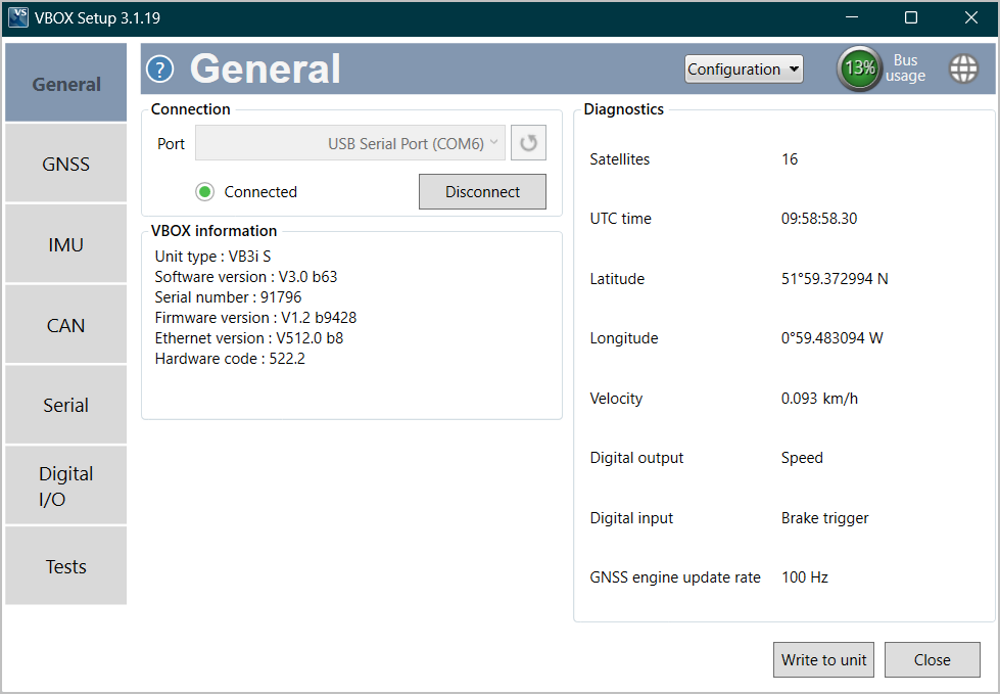1000x695 pixels.
Task: Open the IMU tab
Action: 66,244
